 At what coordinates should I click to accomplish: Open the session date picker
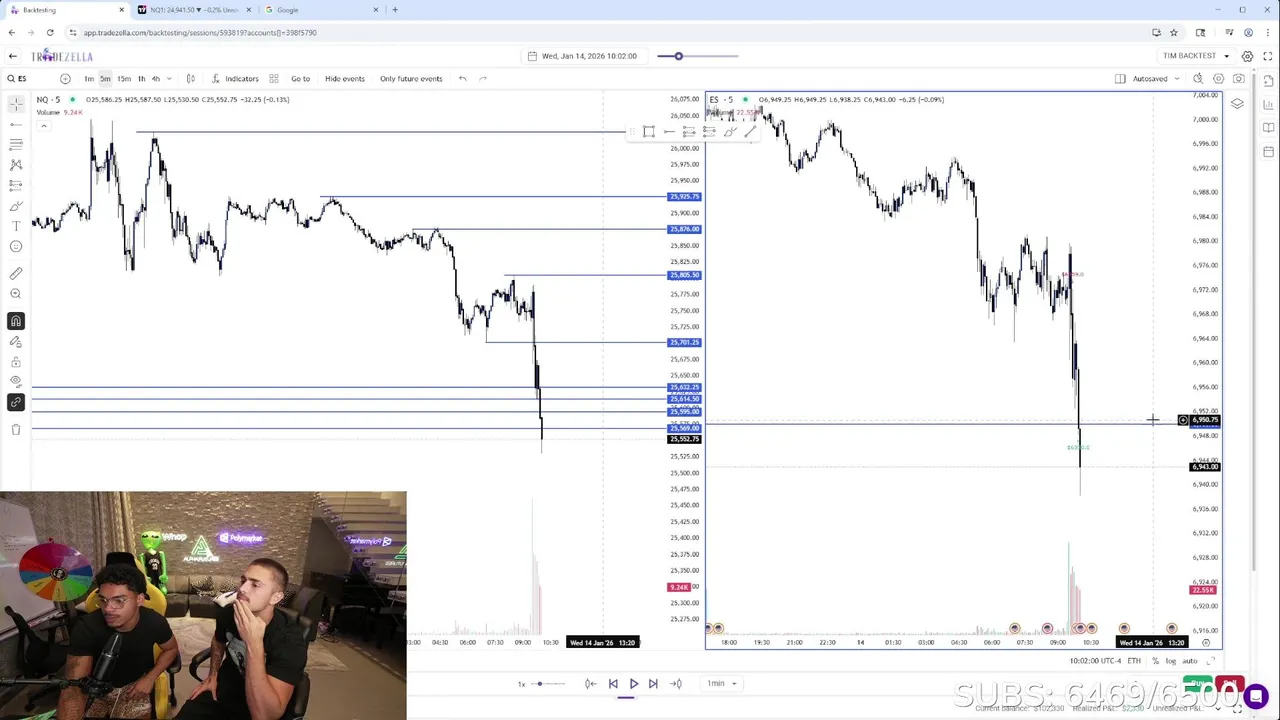tap(583, 56)
